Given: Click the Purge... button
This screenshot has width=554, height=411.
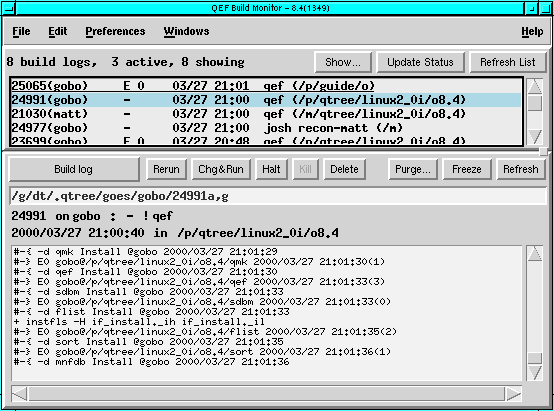Looking at the screenshot, I should tap(413, 169).
